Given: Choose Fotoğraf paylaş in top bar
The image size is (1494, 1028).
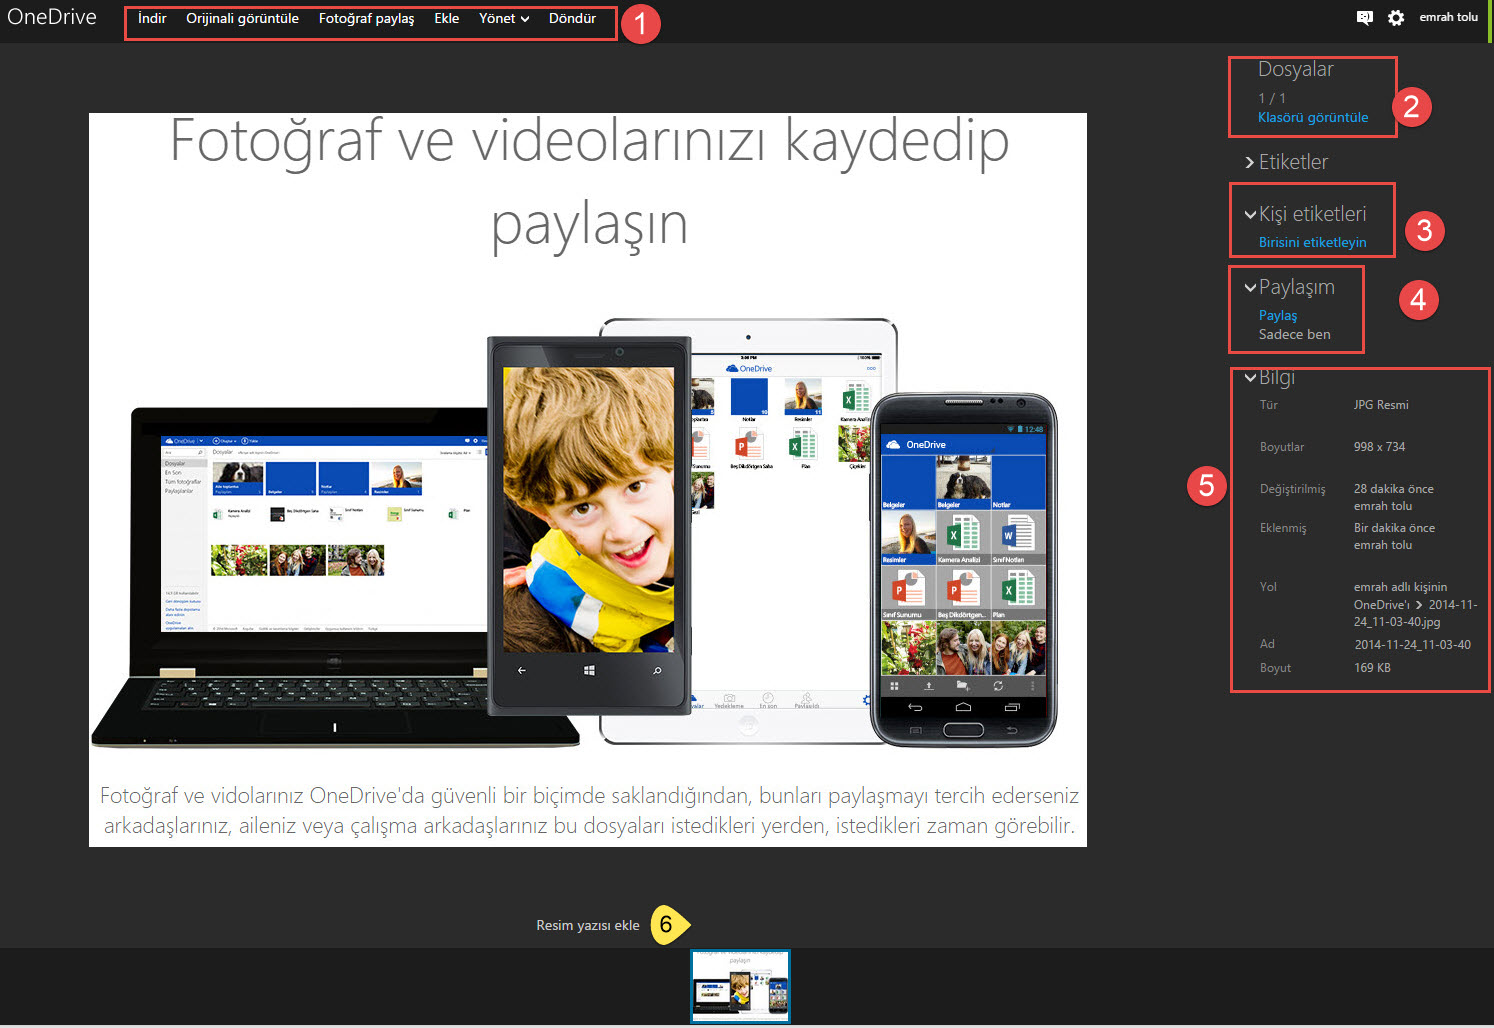Looking at the screenshot, I should click(366, 18).
